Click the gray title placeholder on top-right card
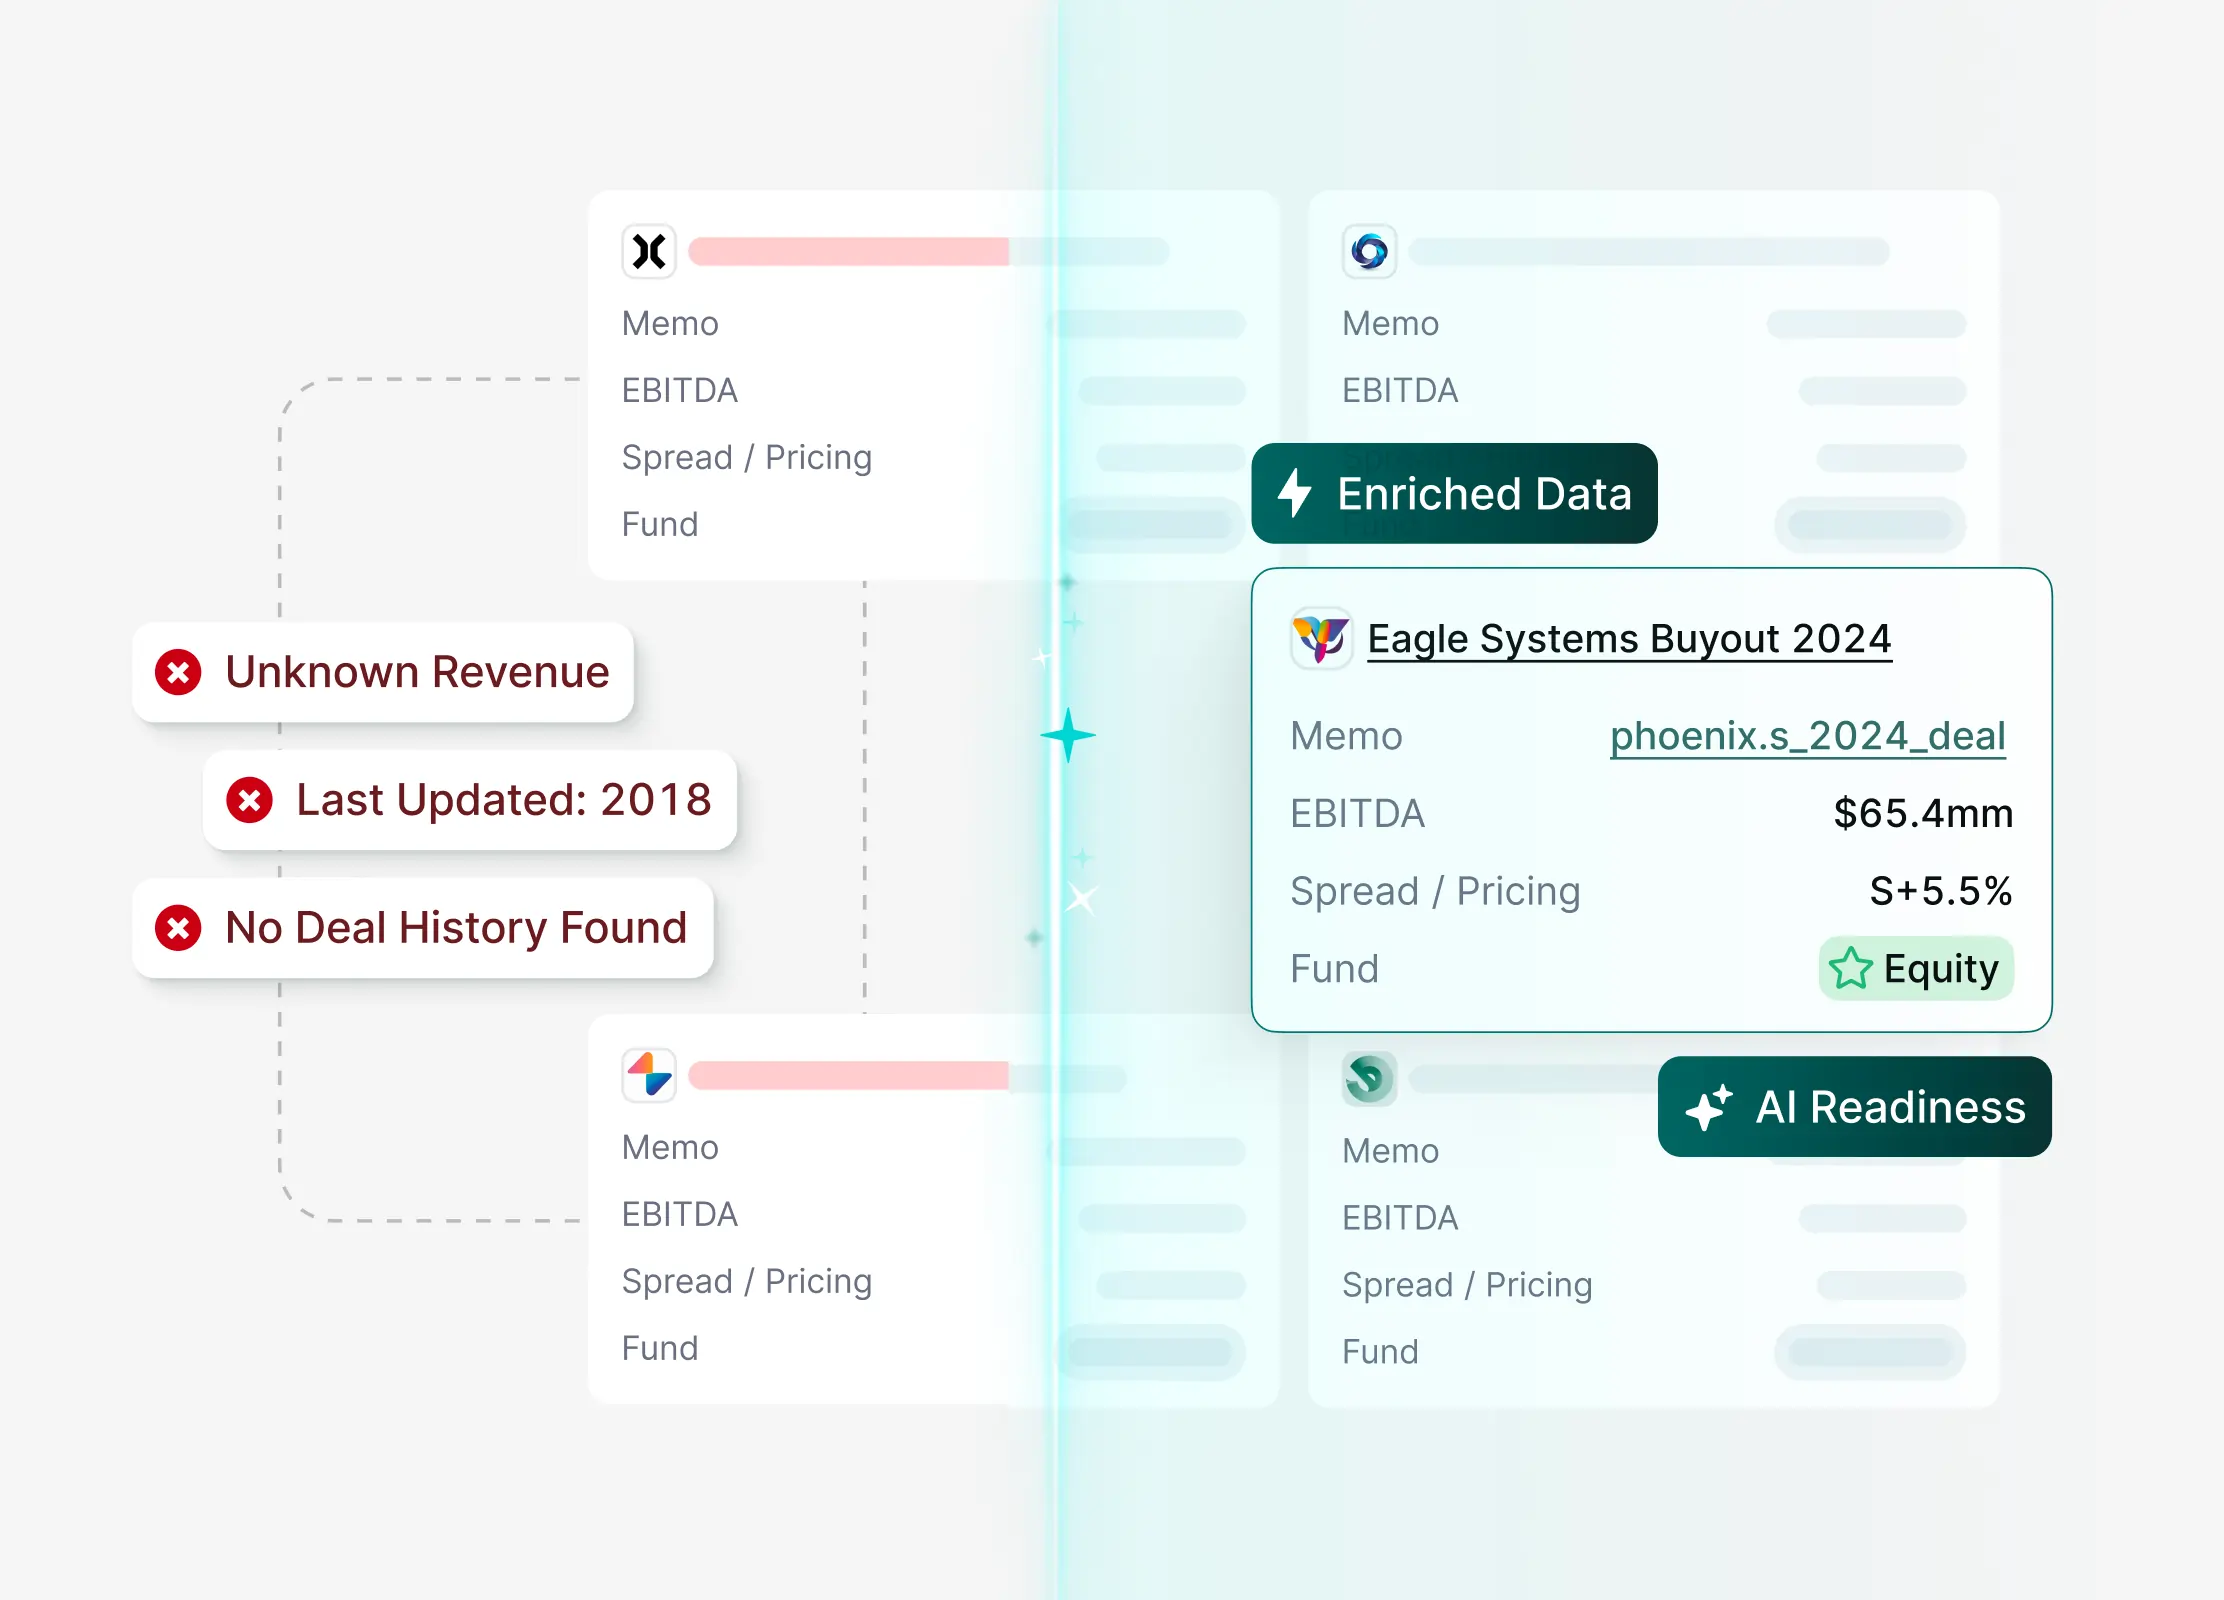The height and width of the screenshot is (1600, 2224). pyautogui.click(x=1649, y=251)
